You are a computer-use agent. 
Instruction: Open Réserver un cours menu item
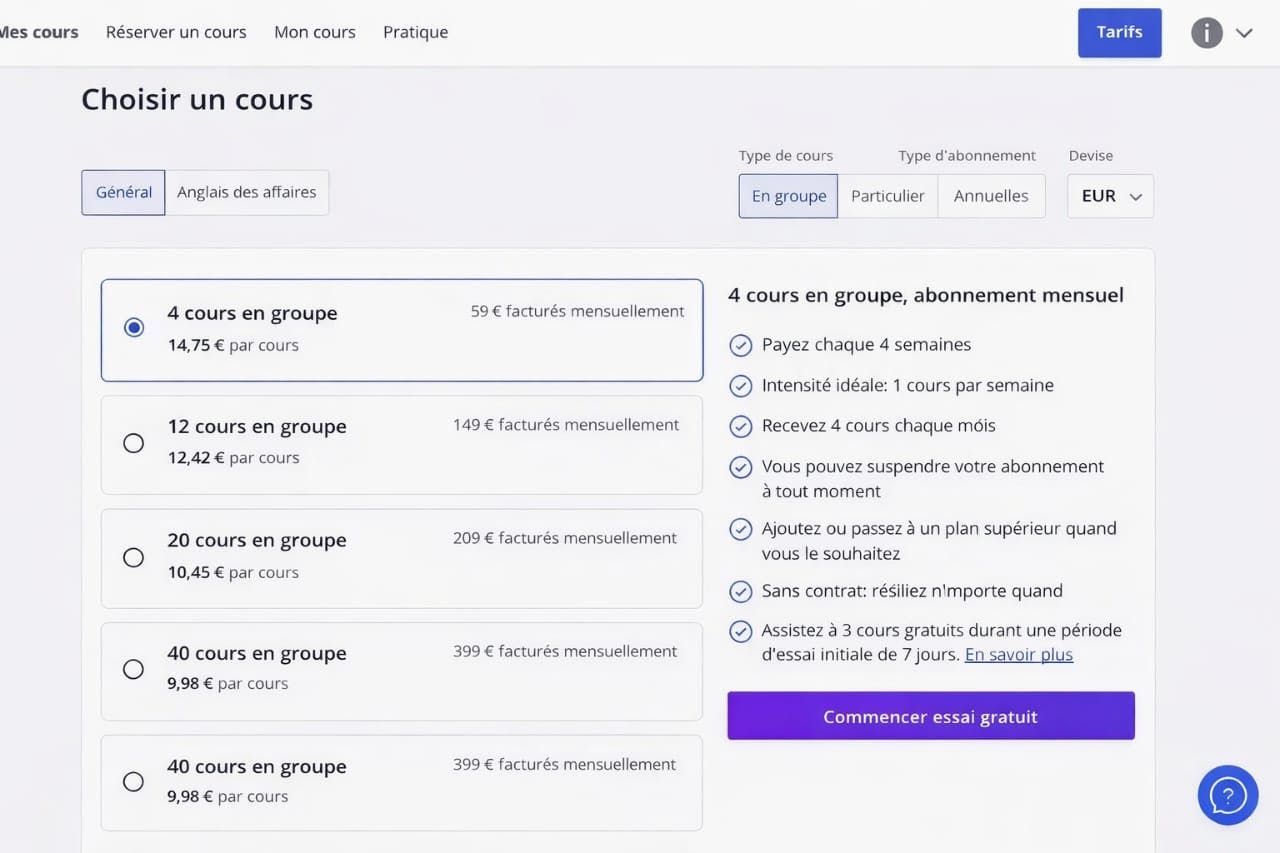176,32
